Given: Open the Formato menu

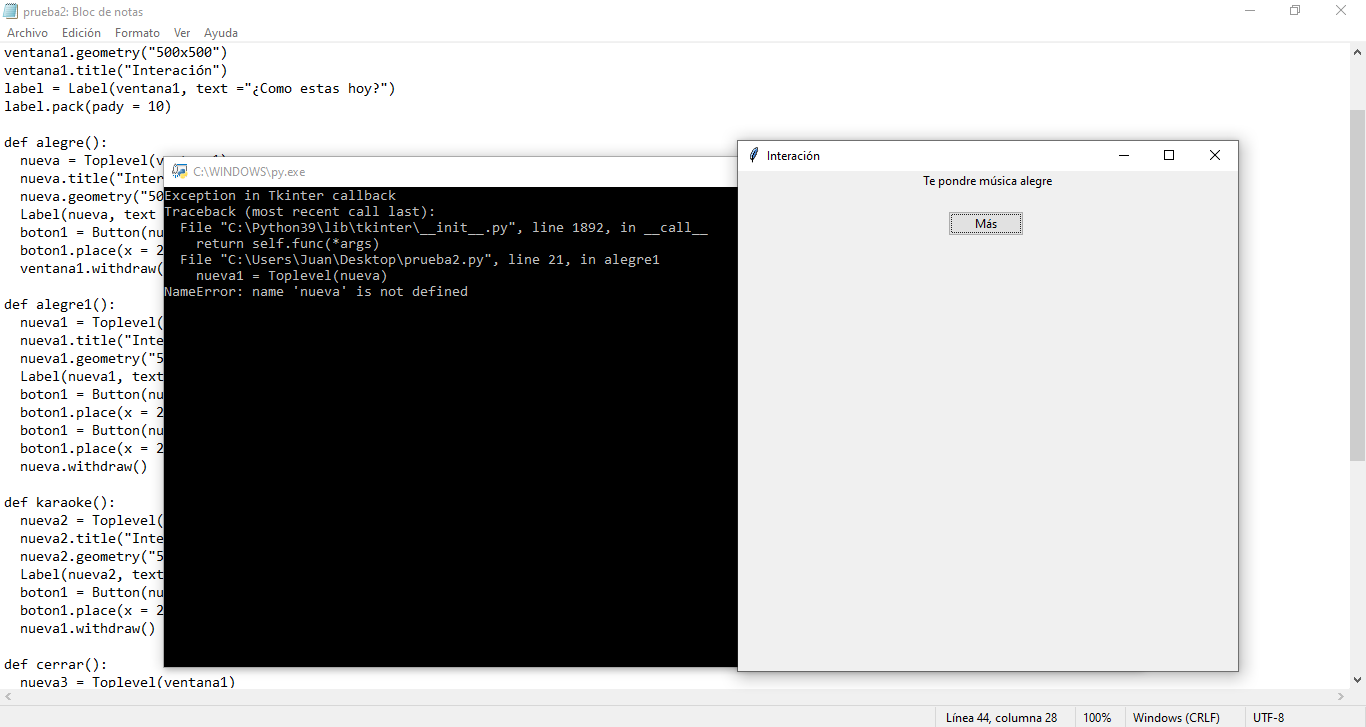Looking at the screenshot, I should click(137, 33).
